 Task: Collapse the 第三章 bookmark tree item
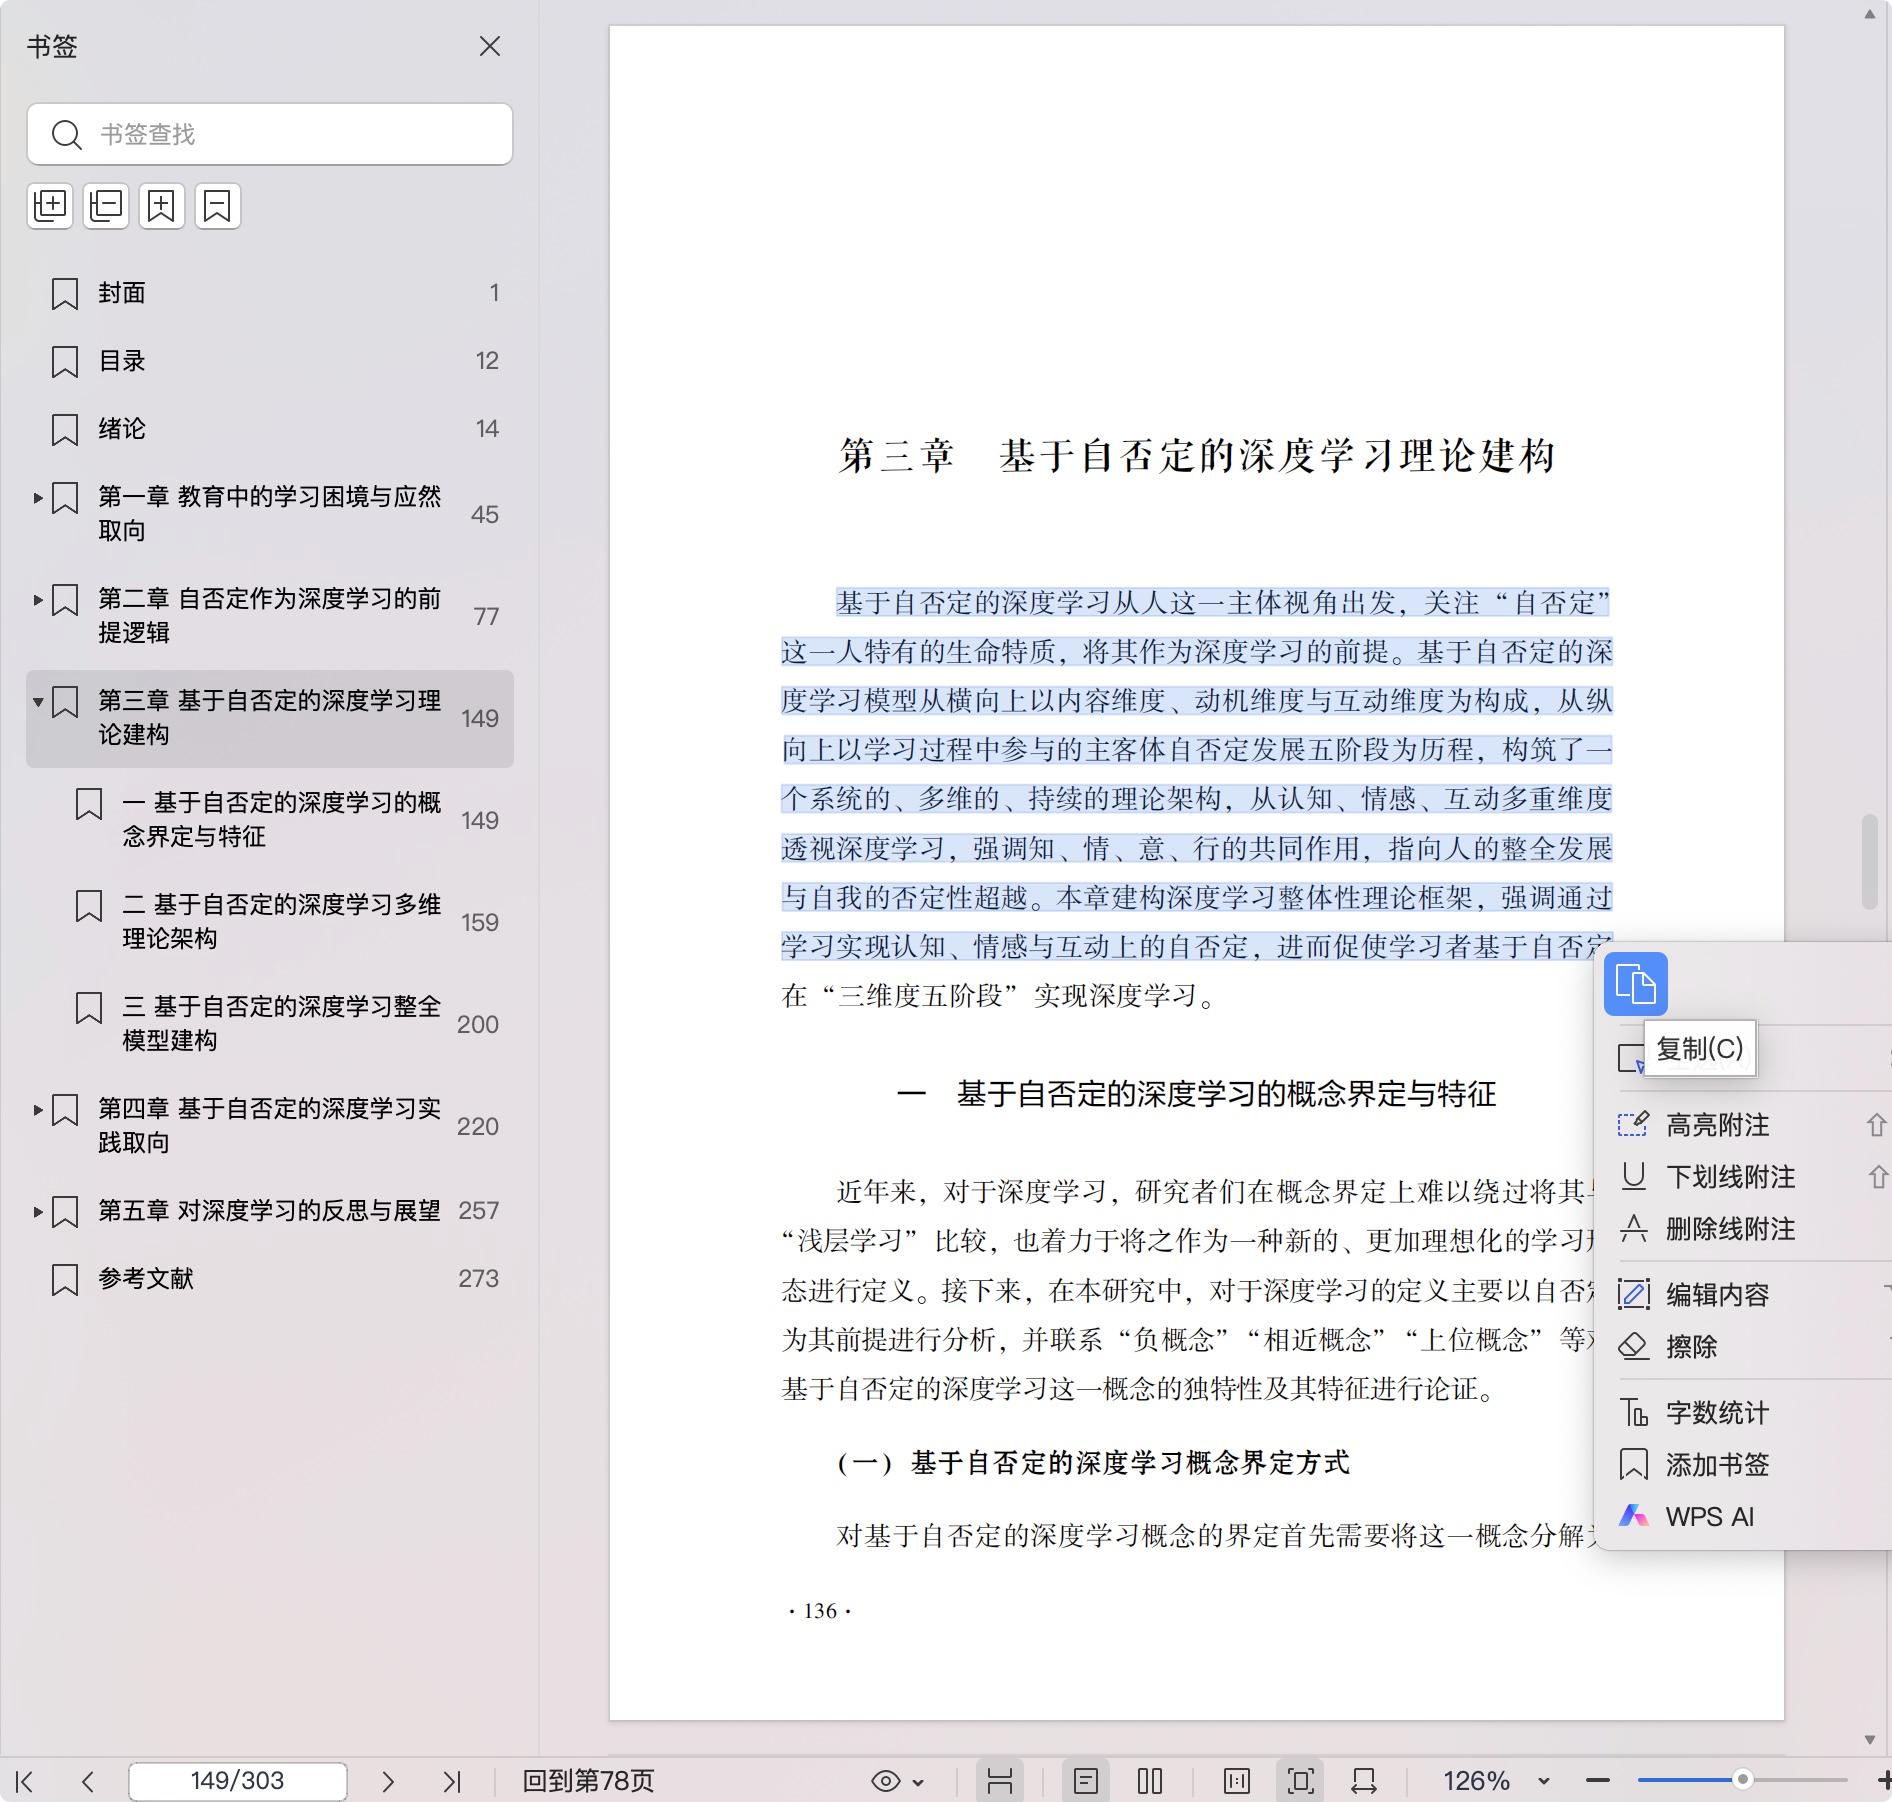[x=38, y=701]
